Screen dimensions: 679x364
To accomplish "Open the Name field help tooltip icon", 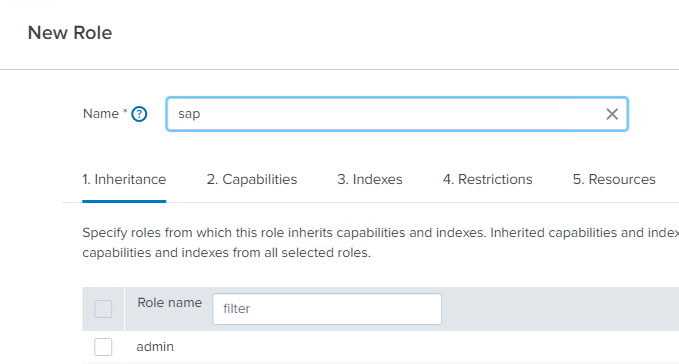I will click(x=139, y=114).
